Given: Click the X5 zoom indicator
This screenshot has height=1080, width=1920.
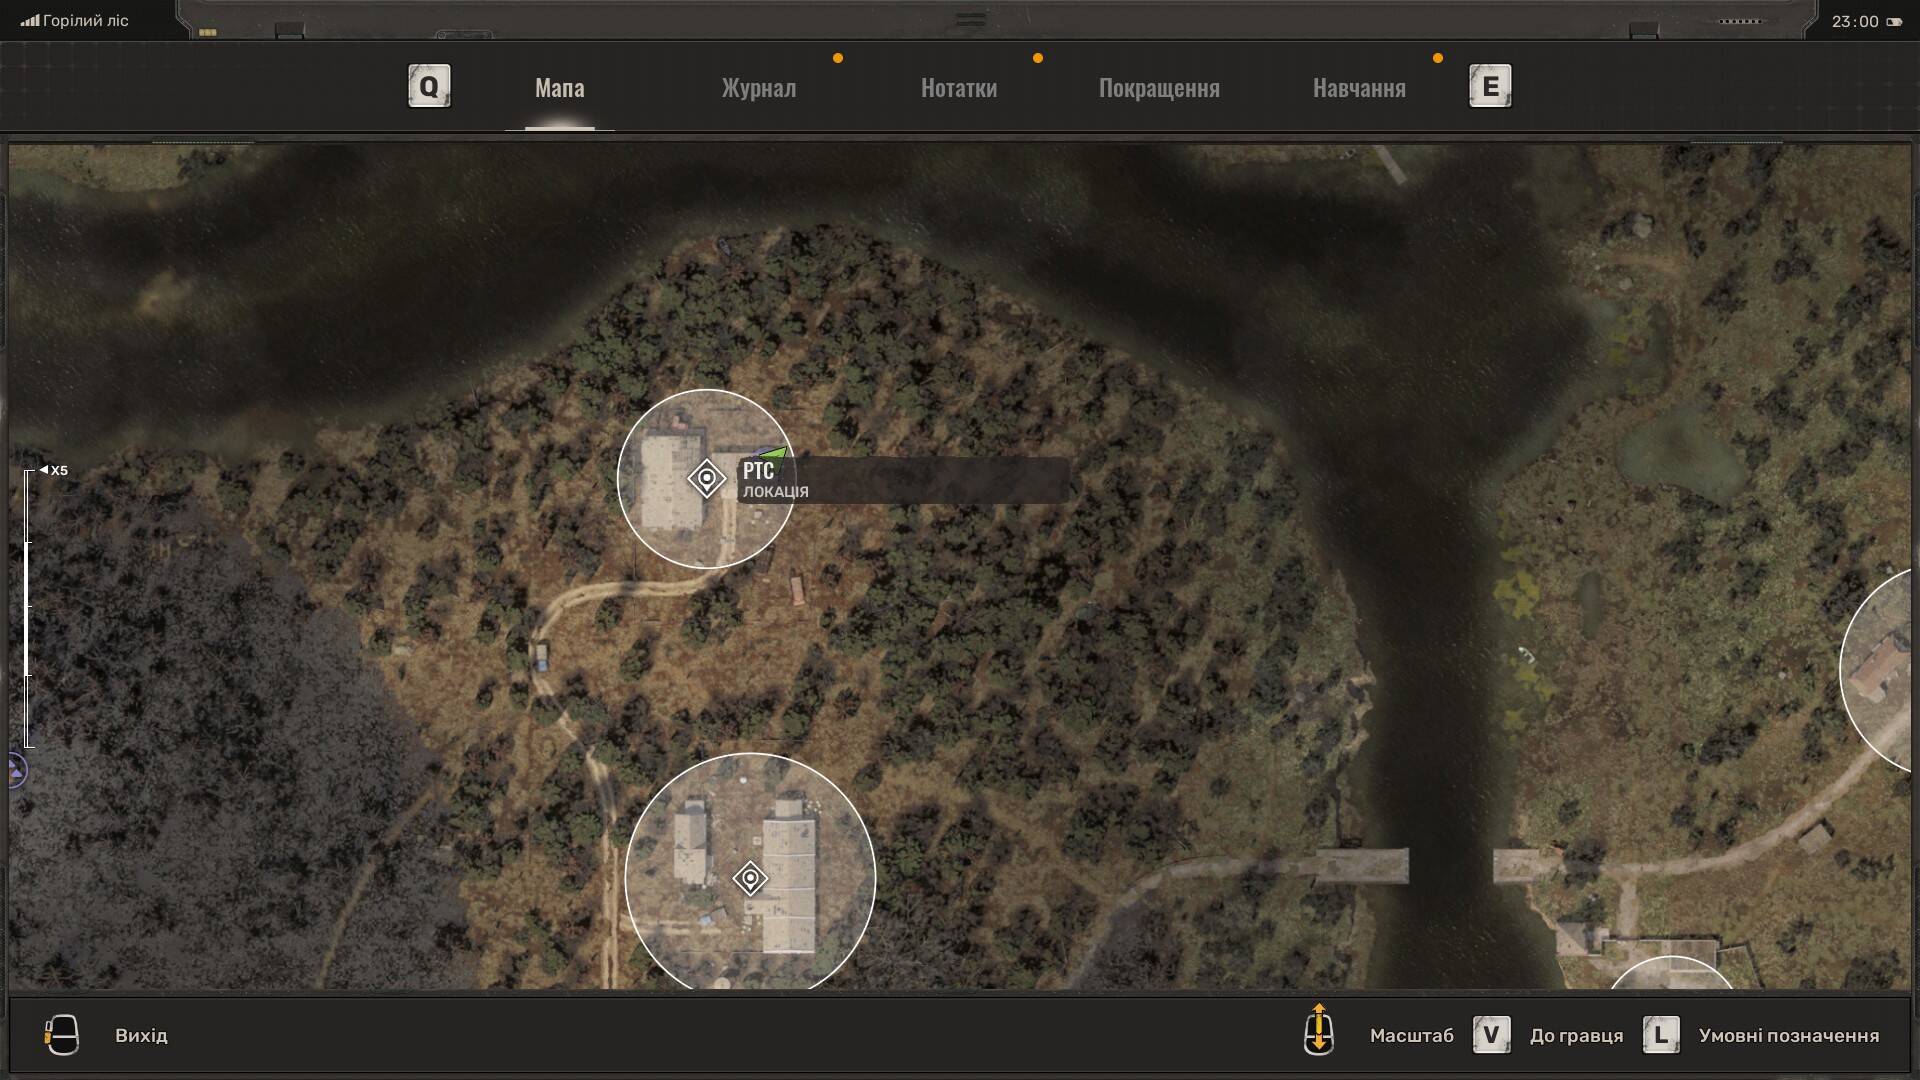Looking at the screenshot, I should [54, 470].
